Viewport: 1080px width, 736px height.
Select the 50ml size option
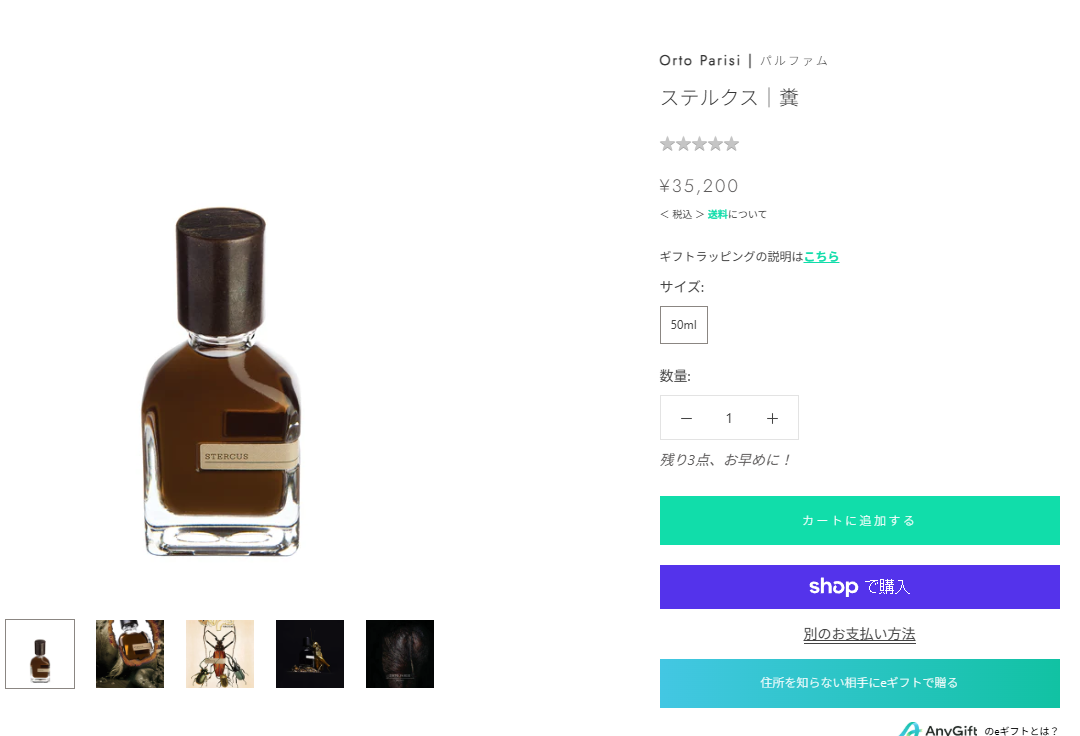point(684,325)
